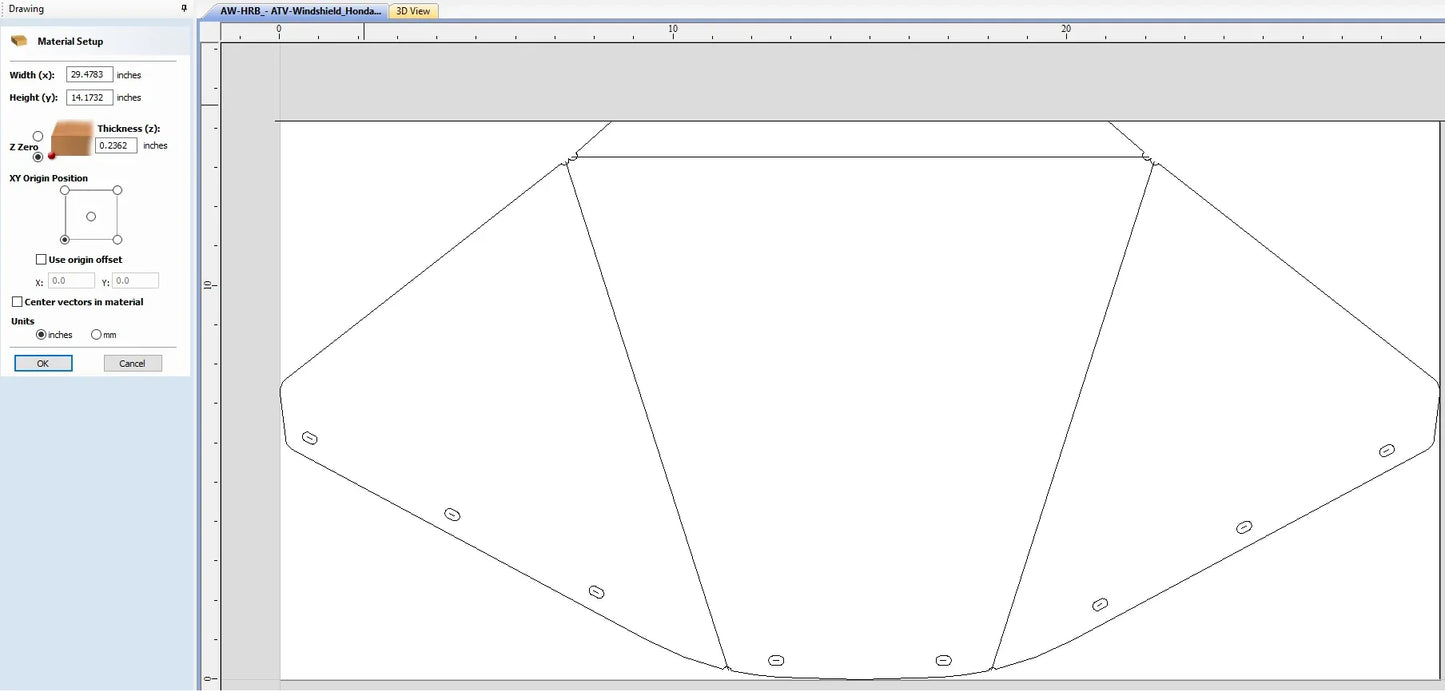Select center XY origin position

[91, 216]
